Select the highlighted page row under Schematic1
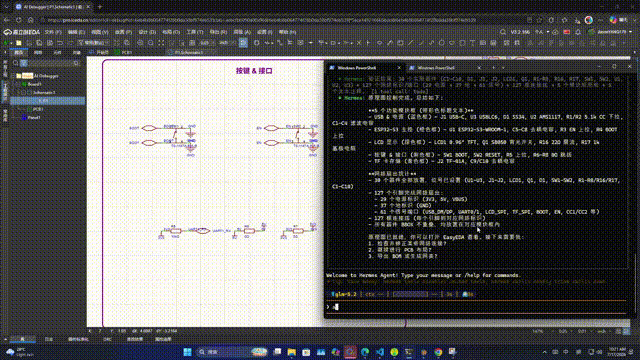Screen dimensions: 640x360 pos(48,100)
